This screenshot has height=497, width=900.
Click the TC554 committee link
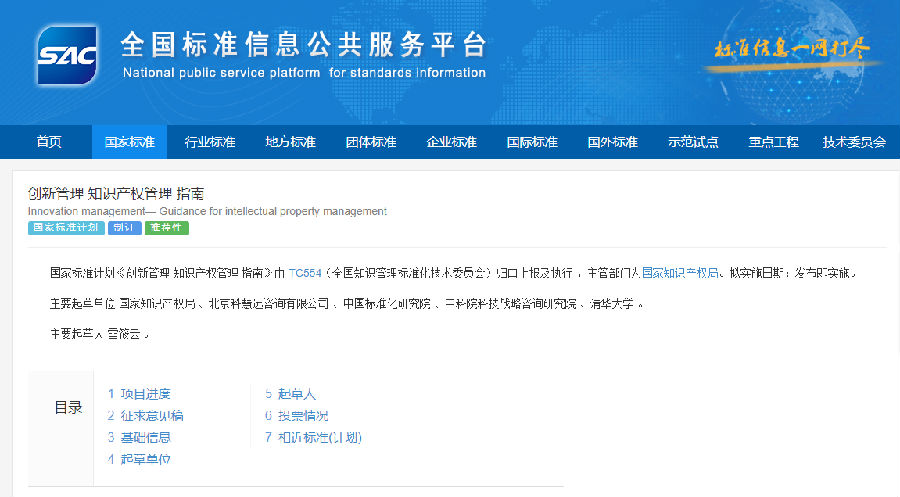tap(305, 273)
